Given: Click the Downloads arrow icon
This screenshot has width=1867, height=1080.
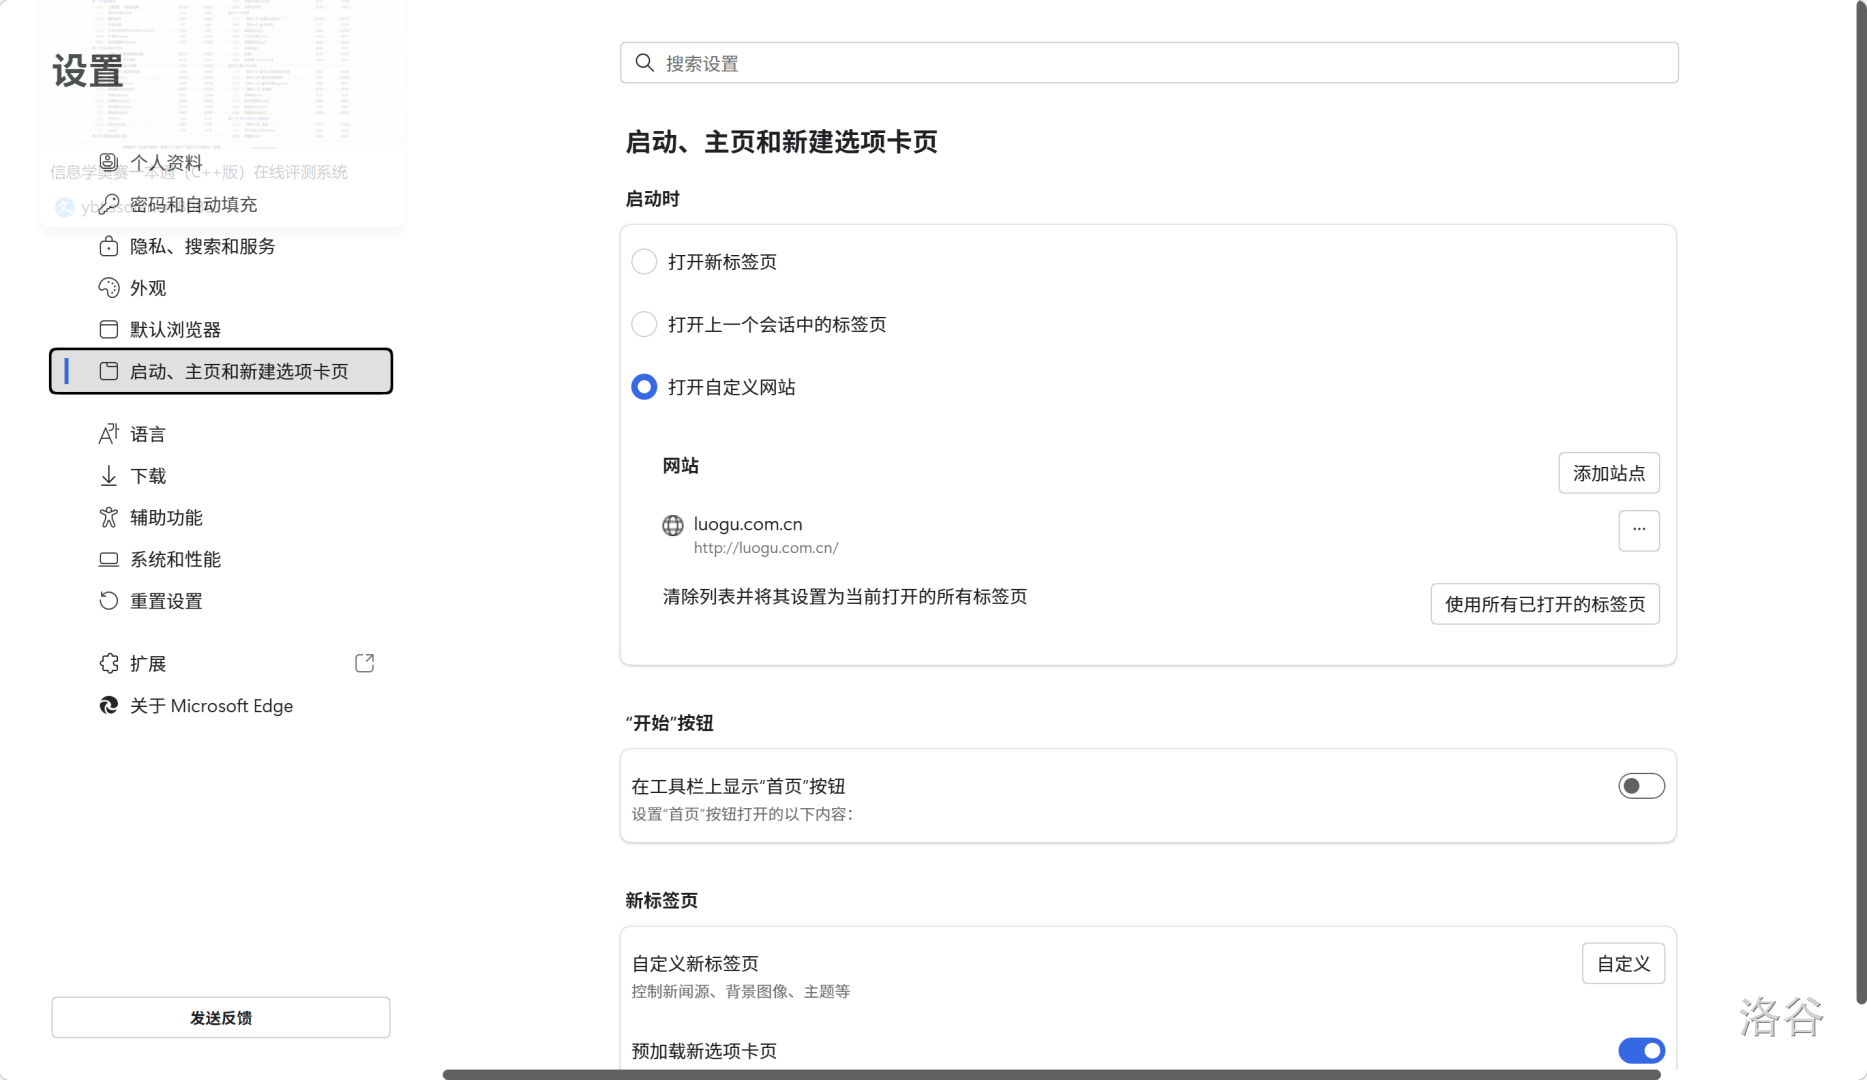Looking at the screenshot, I should click(109, 476).
